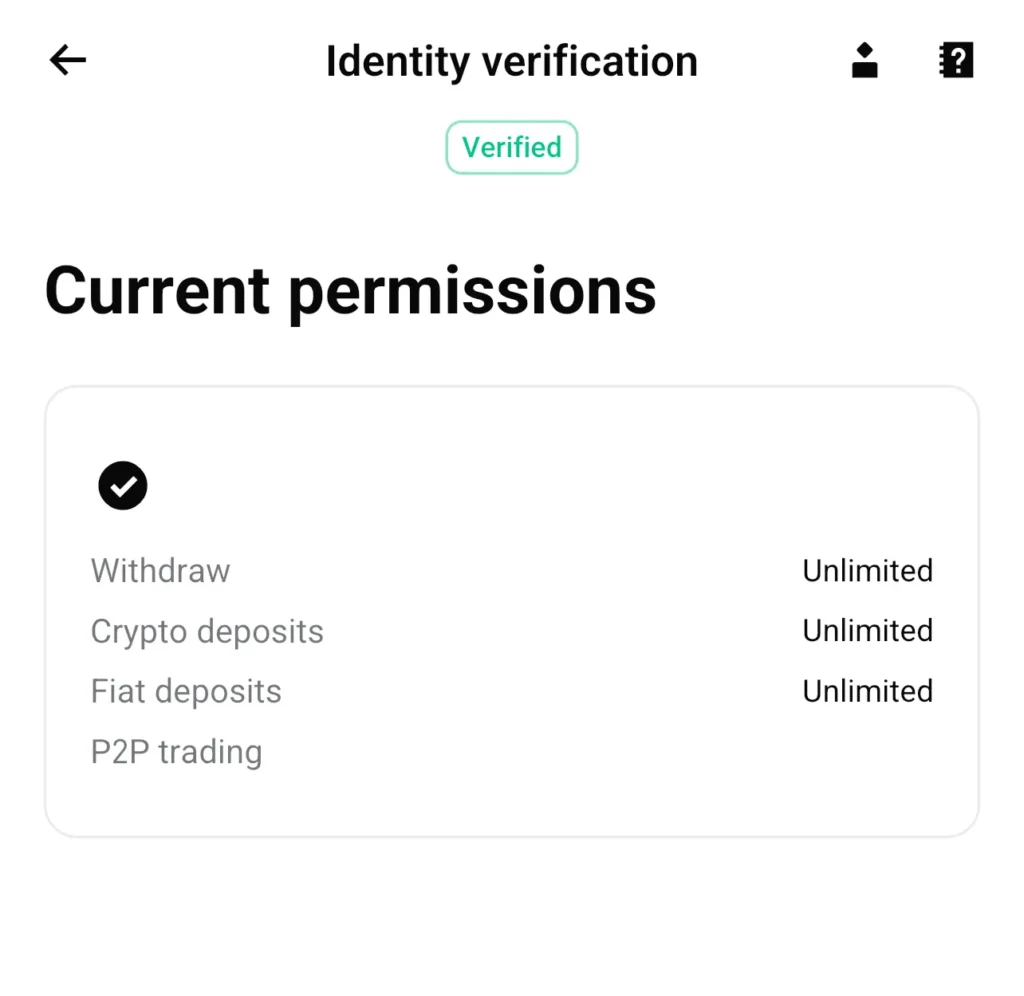Tap the back arrow
Screen dimensions: 1024x996
pyautogui.click(x=68, y=61)
